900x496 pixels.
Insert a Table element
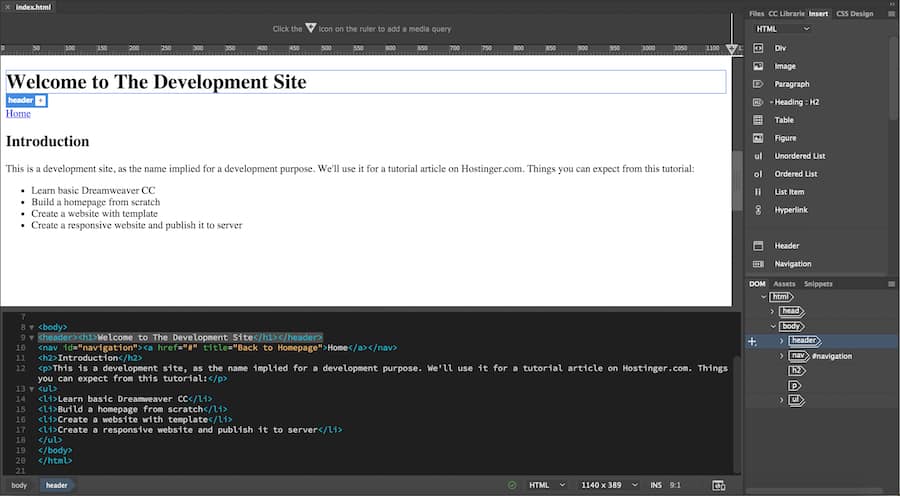(783, 120)
